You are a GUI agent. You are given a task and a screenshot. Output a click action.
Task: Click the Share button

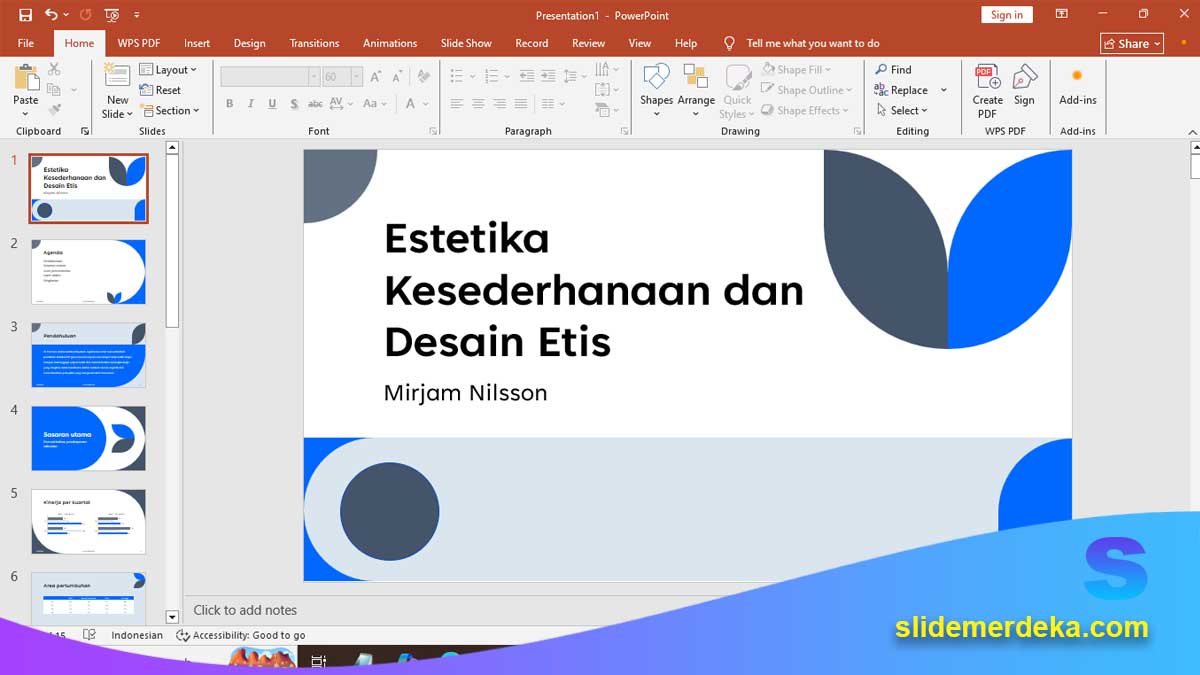pyautogui.click(x=1132, y=43)
